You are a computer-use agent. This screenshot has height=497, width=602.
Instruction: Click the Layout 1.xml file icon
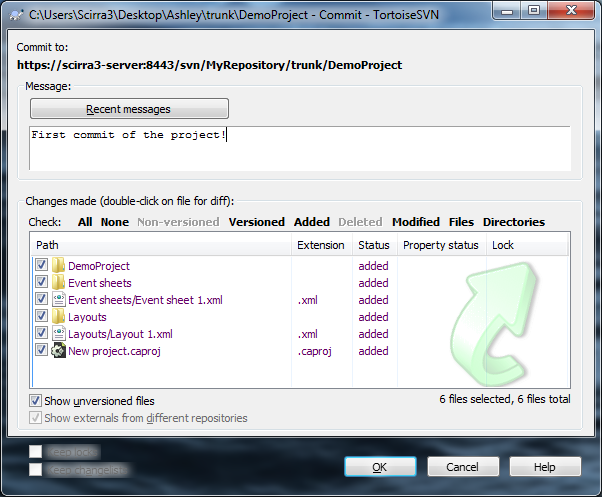(x=58, y=334)
